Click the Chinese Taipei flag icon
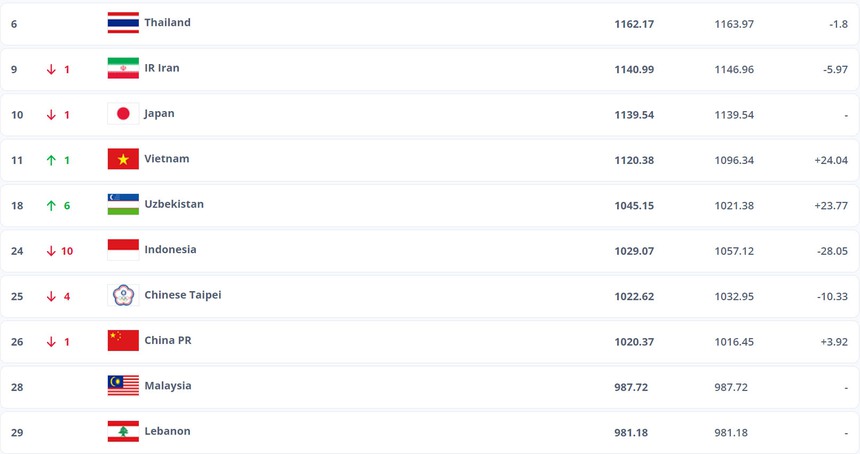The width and height of the screenshot is (860, 454). 123,295
